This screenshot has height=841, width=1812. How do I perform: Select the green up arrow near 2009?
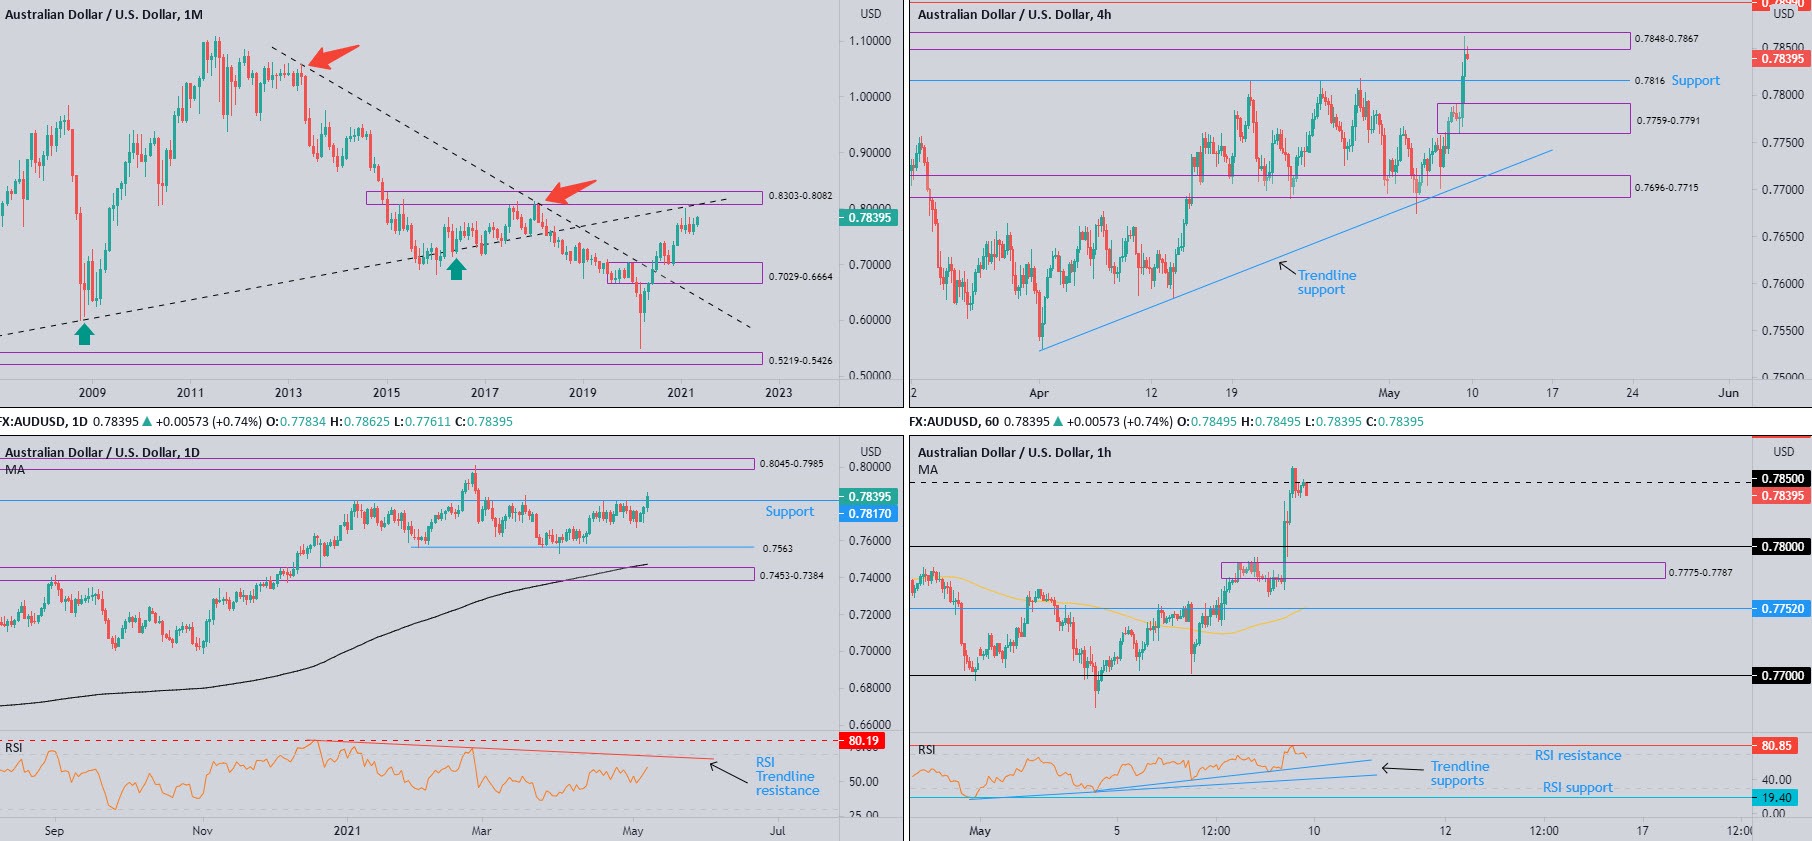85,334
